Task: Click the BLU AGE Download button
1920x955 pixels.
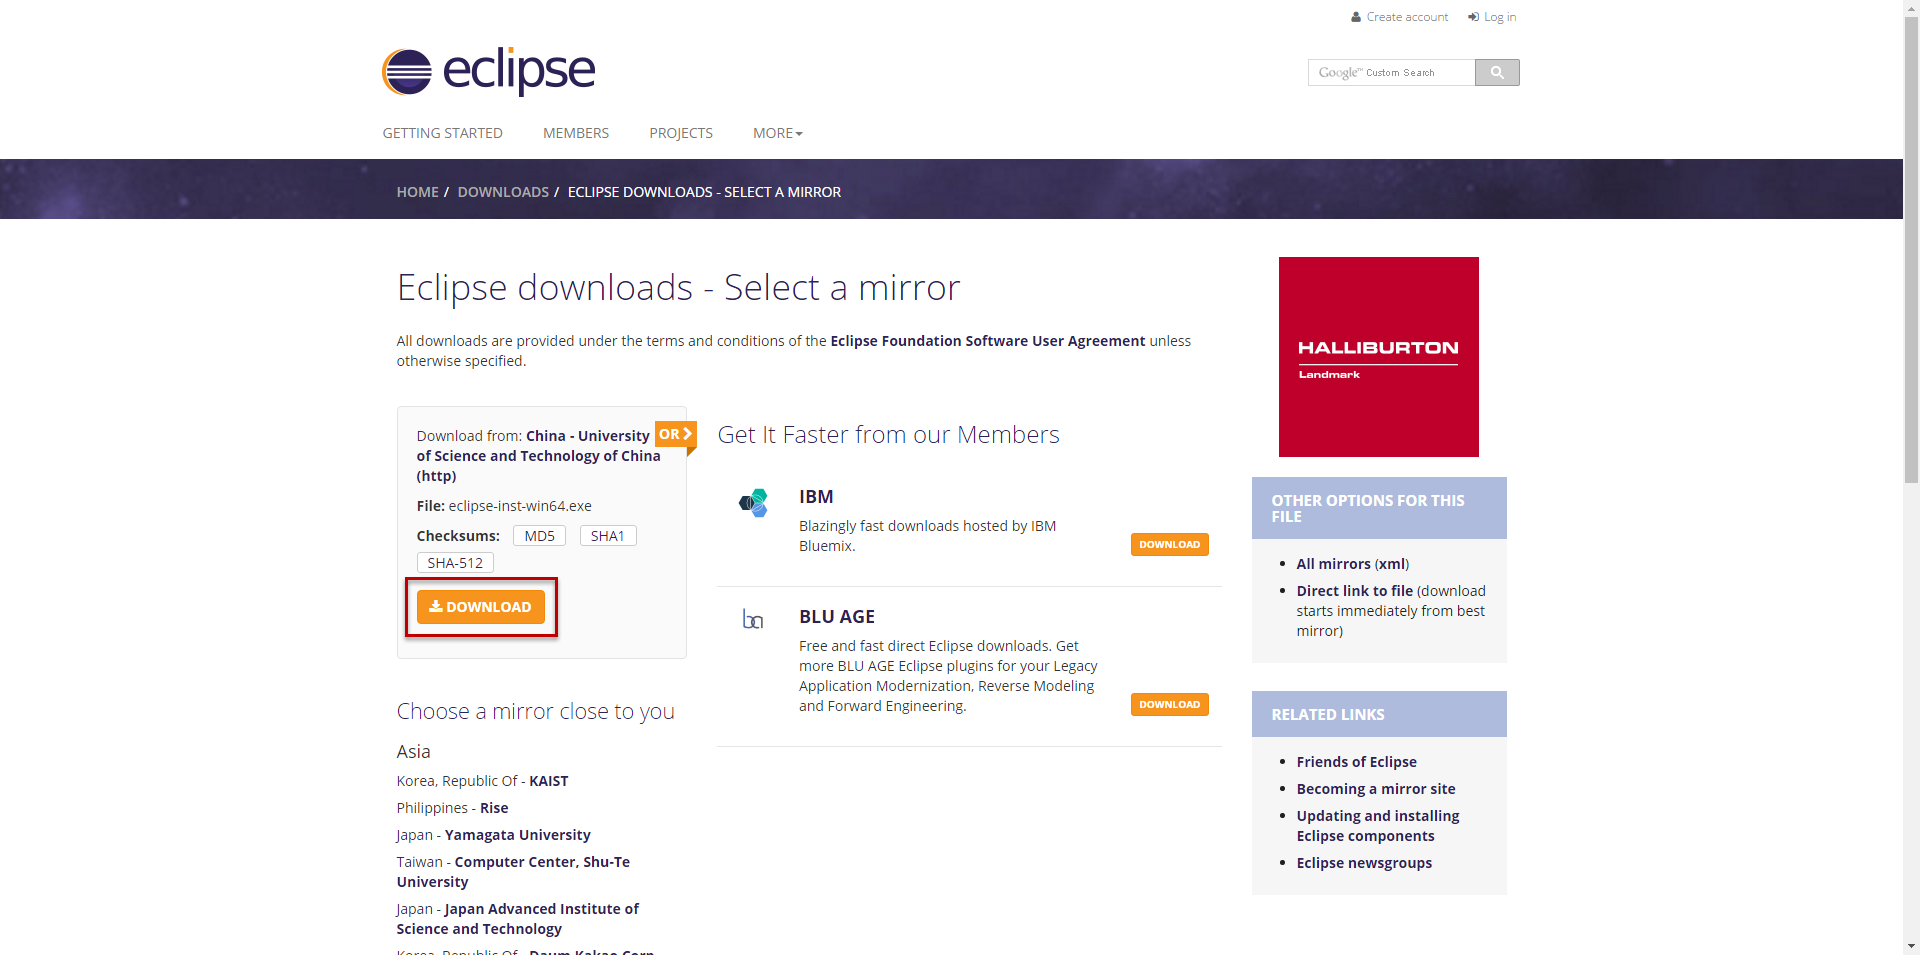Action: pyautogui.click(x=1169, y=705)
